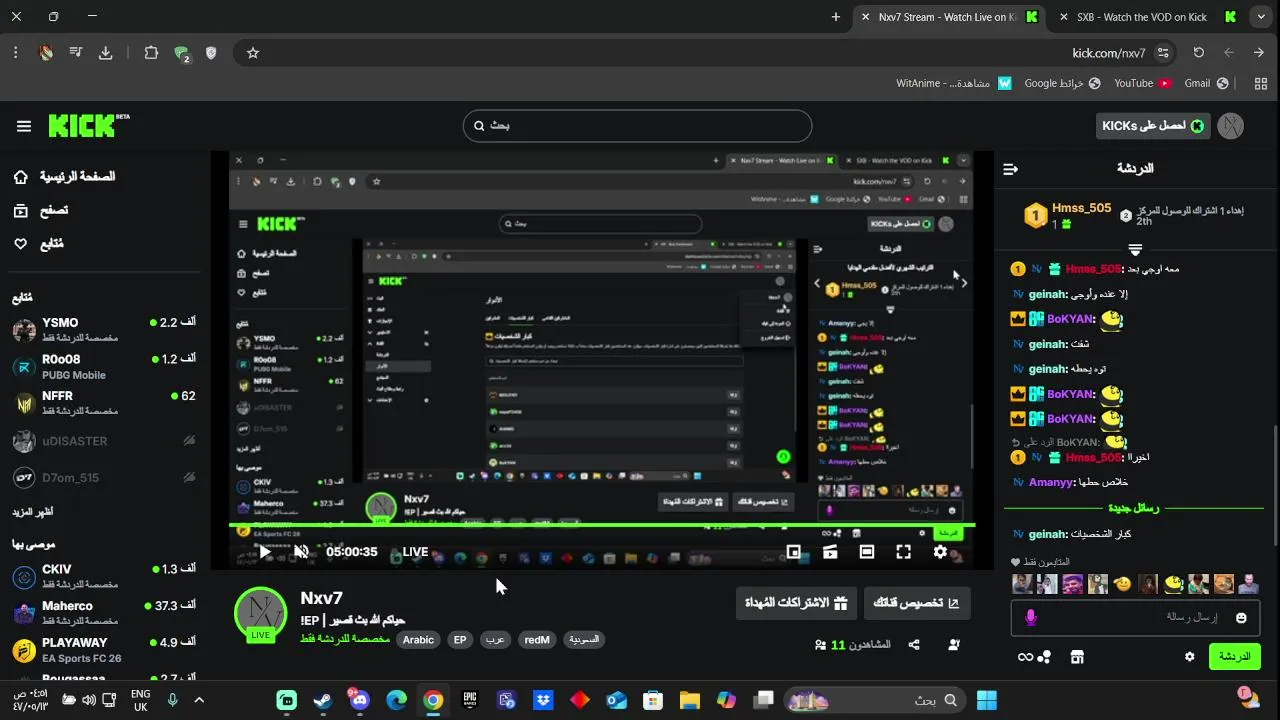
Task: Click the Kick search field
Action: click(x=637, y=126)
